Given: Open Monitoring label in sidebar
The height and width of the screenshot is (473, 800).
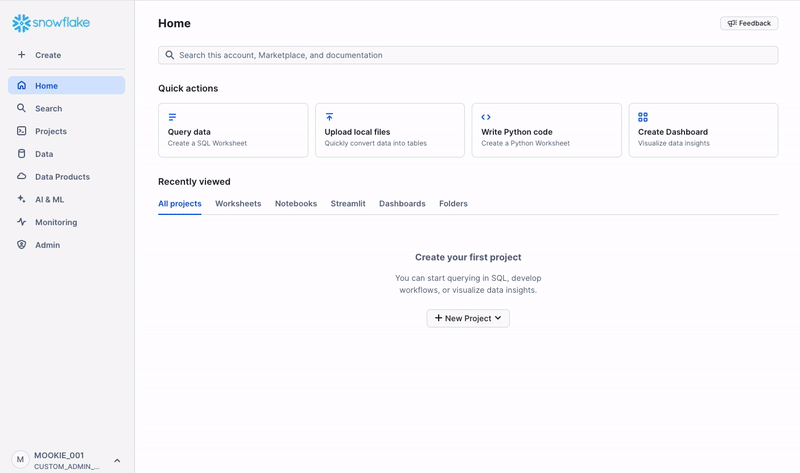Looking at the screenshot, I should (x=56, y=222).
